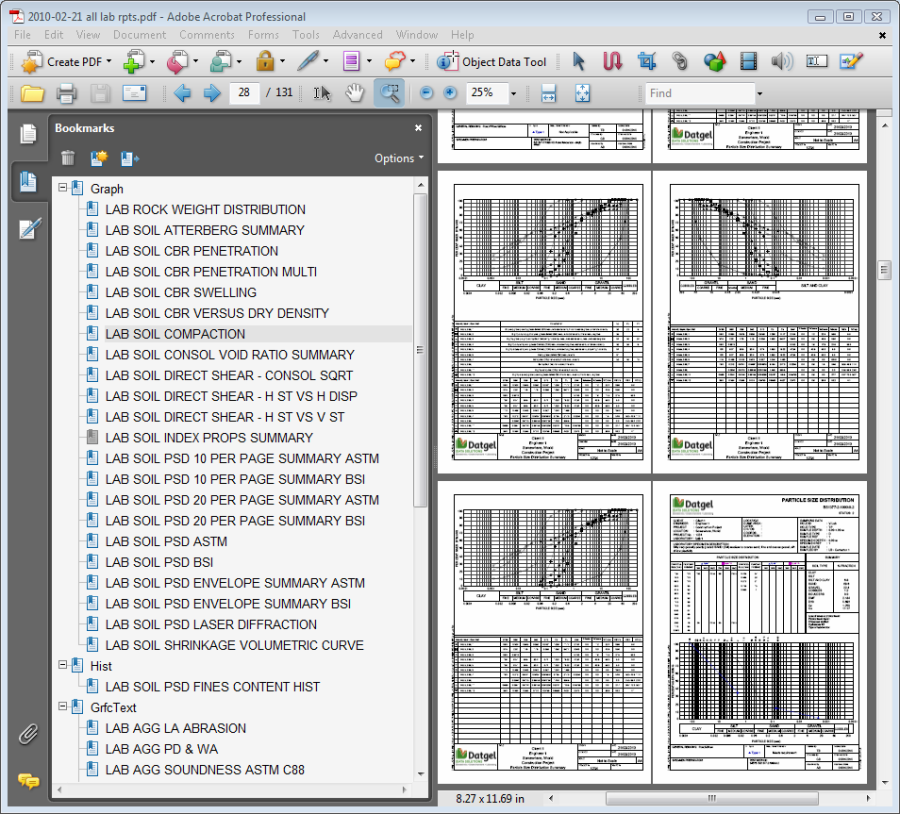Collapse the Hist bookmark group

[62, 666]
